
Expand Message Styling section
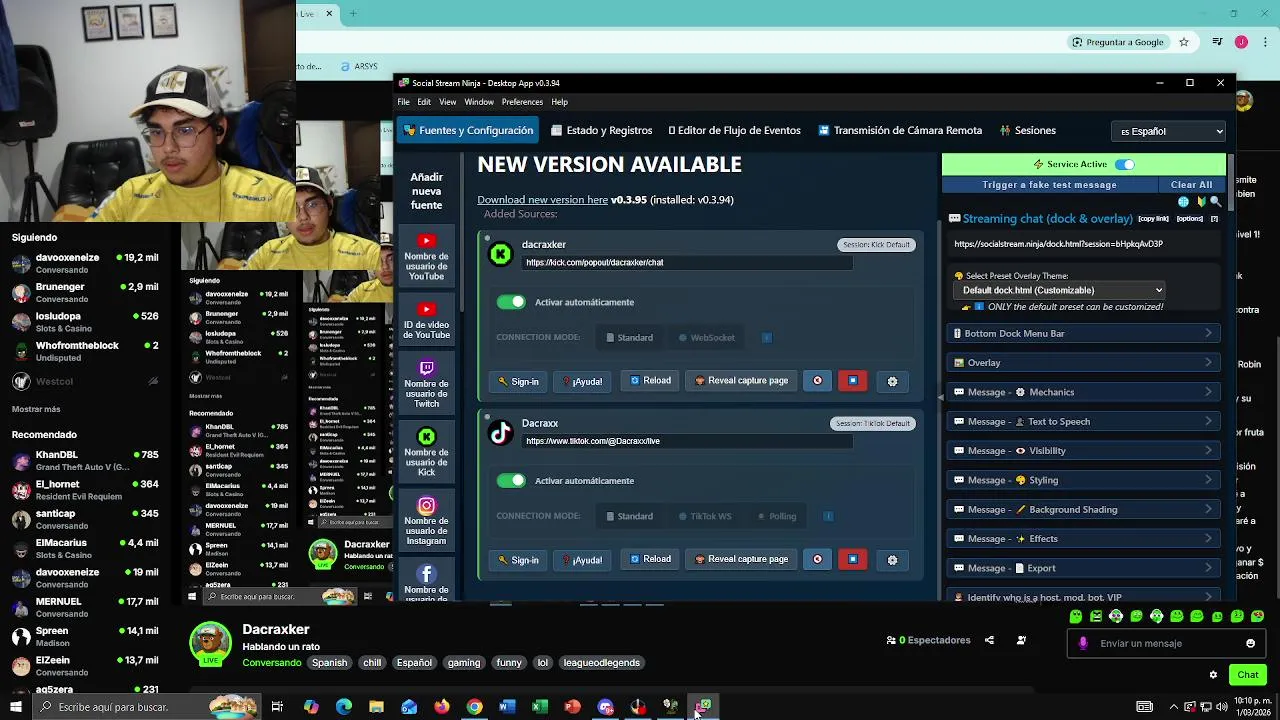(1083, 480)
